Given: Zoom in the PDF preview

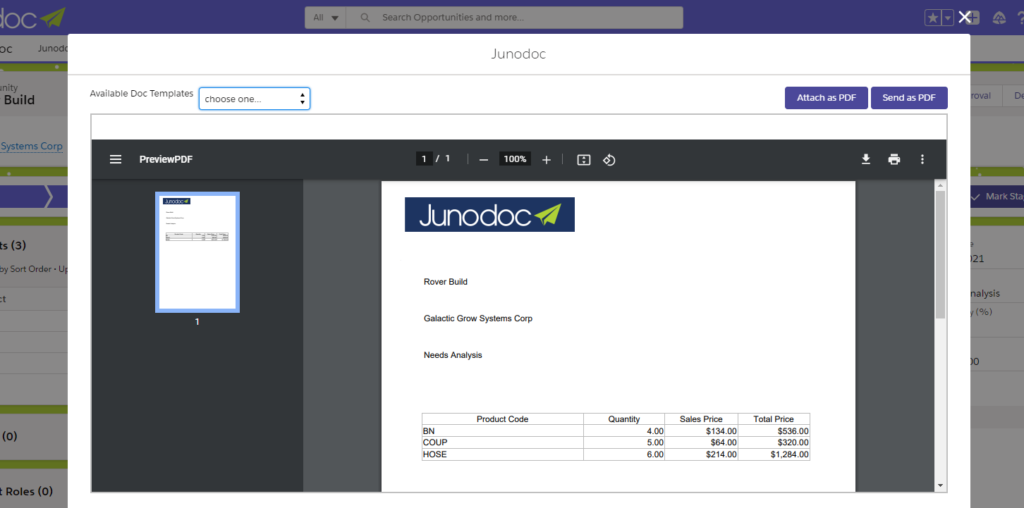Looking at the screenshot, I should 546,160.
